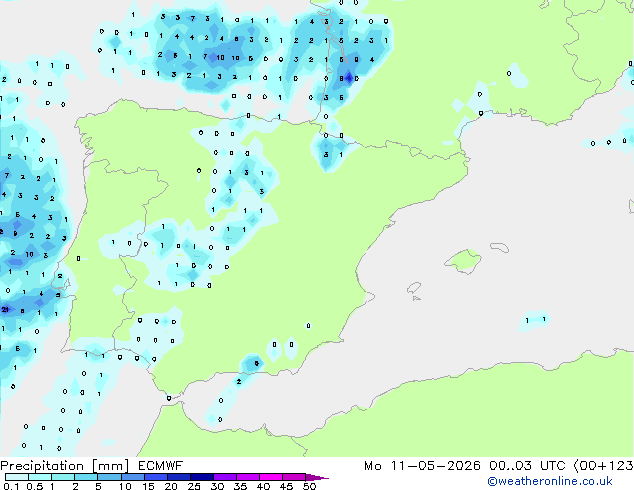The width and height of the screenshot is (634, 490).
Task: Pick the 20–25 mm legend swatch
Action: point(178,477)
